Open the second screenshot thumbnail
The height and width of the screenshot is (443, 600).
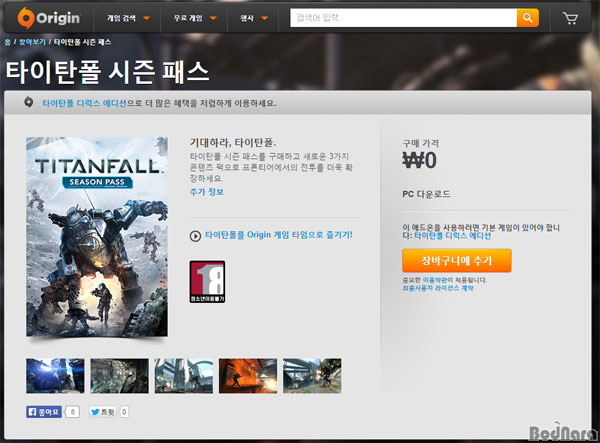[x=119, y=376]
